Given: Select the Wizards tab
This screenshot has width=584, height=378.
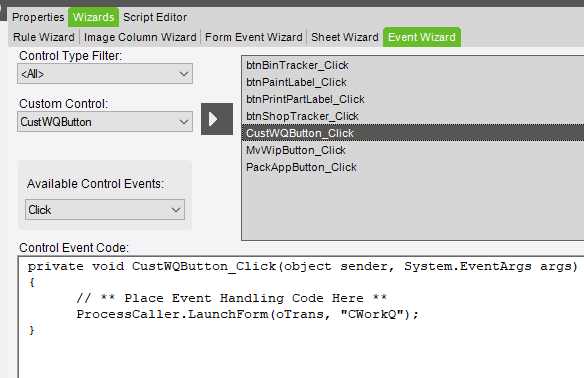Looking at the screenshot, I should click(93, 17).
